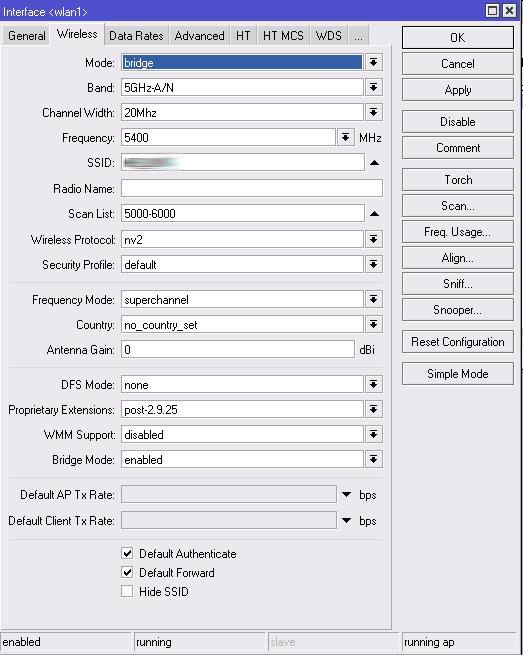The width and height of the screenshot is (523, 655).
Task: Collapse the SSID field with the up arrow
Action: [375, 163]
